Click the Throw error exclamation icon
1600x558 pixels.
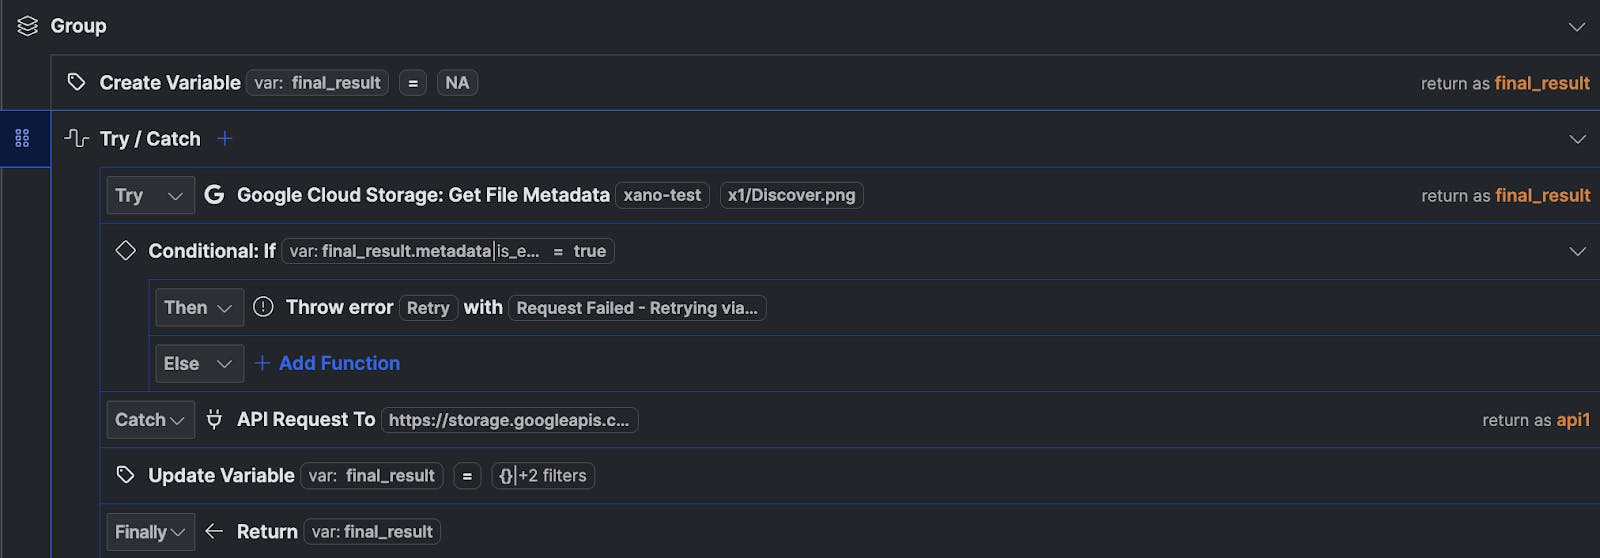(x=263, y=307)
